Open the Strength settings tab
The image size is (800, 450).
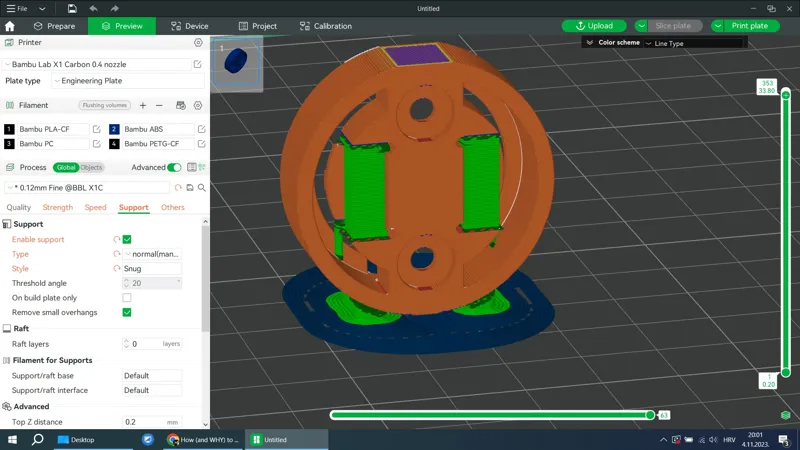pyautogui.click(x=58, y=207)
